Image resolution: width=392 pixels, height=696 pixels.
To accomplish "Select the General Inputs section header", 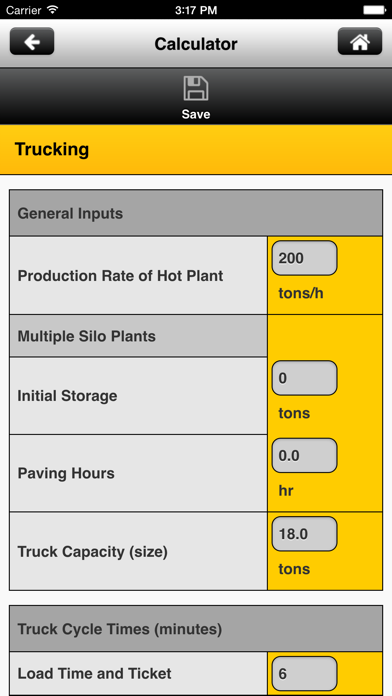I will point(196,213).
